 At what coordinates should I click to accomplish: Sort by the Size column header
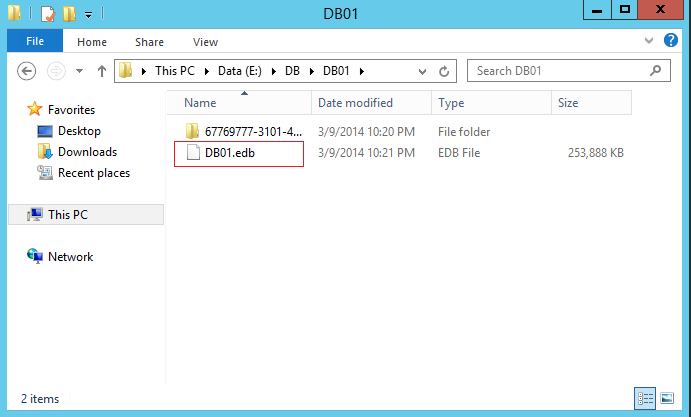click(x=591, y=103)
